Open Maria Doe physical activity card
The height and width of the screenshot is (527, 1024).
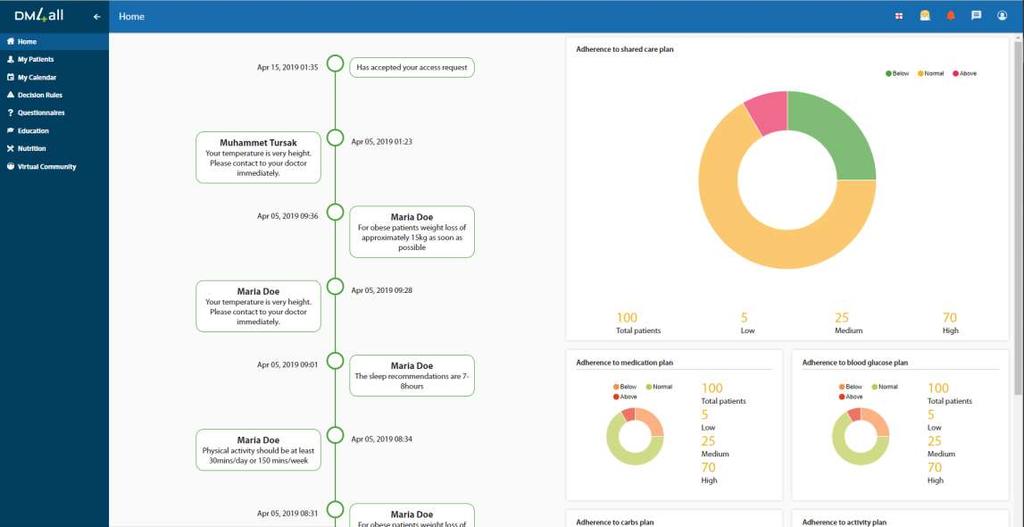click(258, 450)
